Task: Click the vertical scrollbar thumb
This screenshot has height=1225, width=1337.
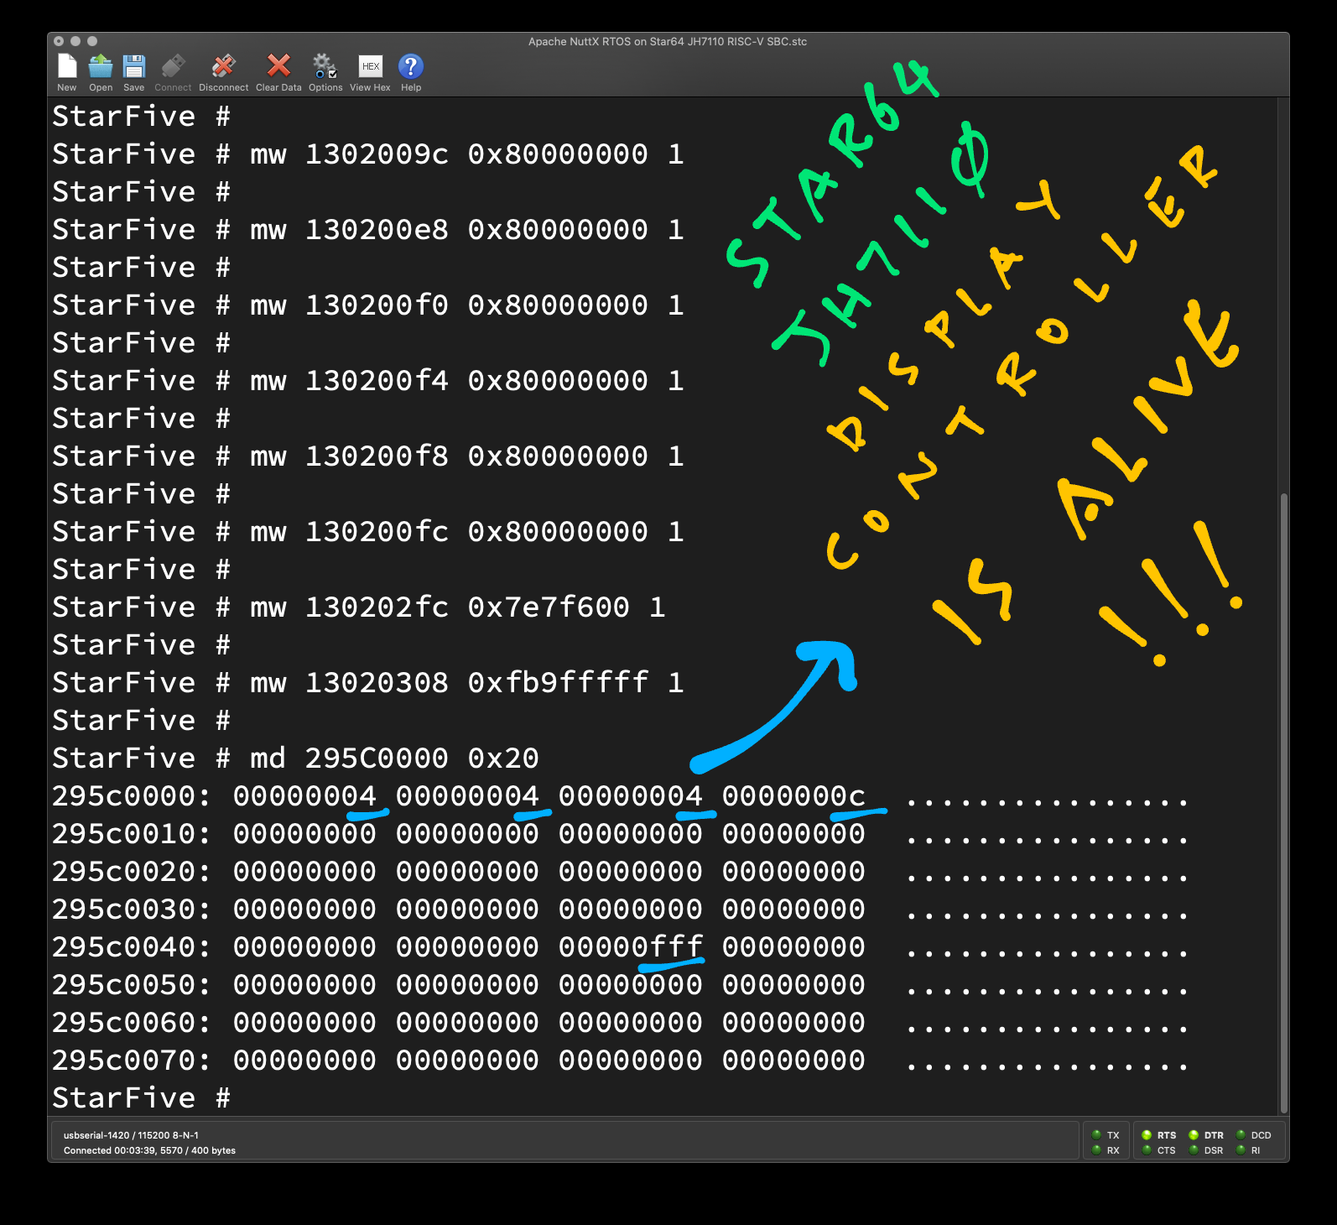Action: [x=1283, y=800]
